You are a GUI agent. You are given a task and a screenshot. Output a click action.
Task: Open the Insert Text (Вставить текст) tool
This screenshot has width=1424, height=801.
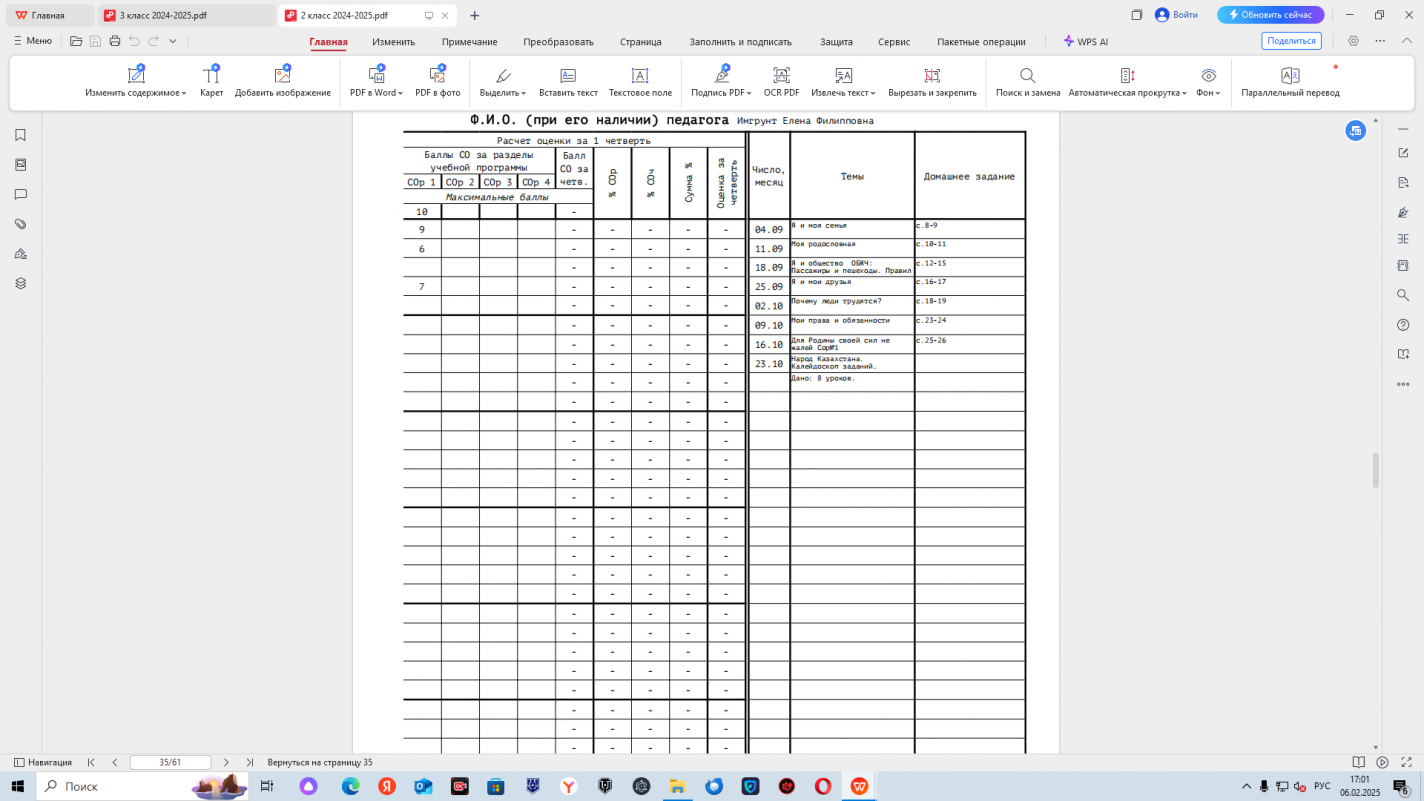(568, 76)
